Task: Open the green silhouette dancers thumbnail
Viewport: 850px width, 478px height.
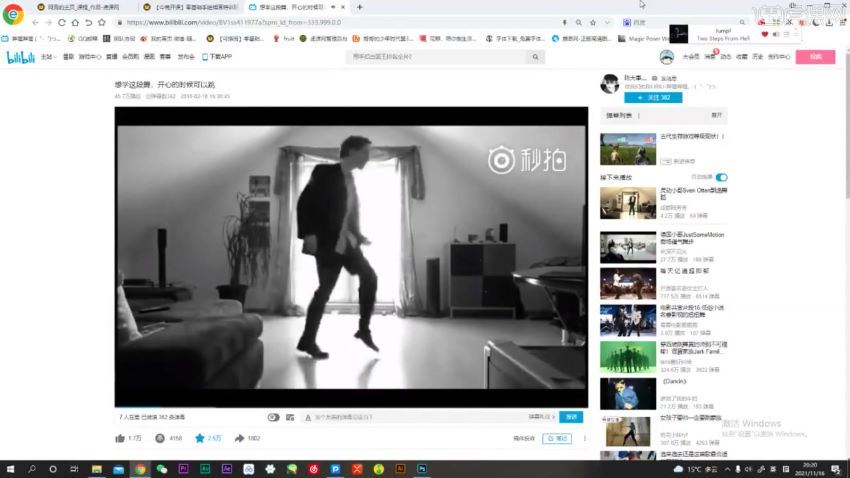Action: 628,357
